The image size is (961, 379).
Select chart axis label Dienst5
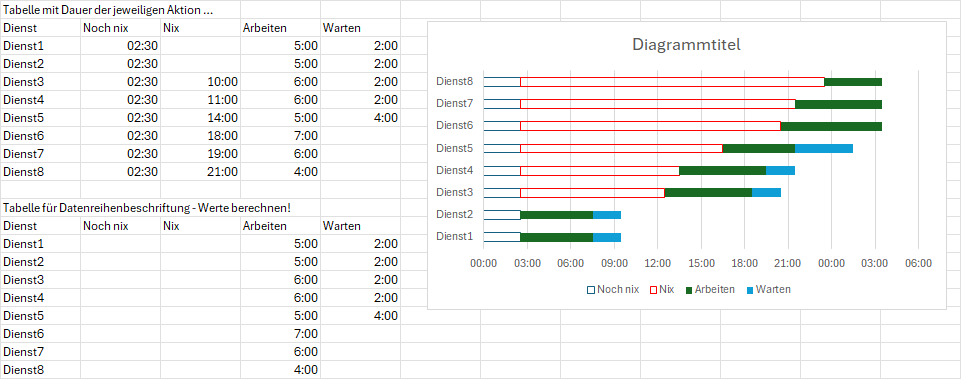tap(455, 147)
